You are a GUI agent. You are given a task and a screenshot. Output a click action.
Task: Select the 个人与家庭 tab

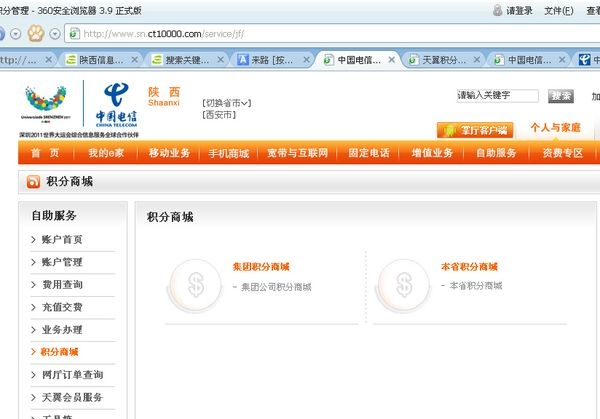tap(555, 128)
